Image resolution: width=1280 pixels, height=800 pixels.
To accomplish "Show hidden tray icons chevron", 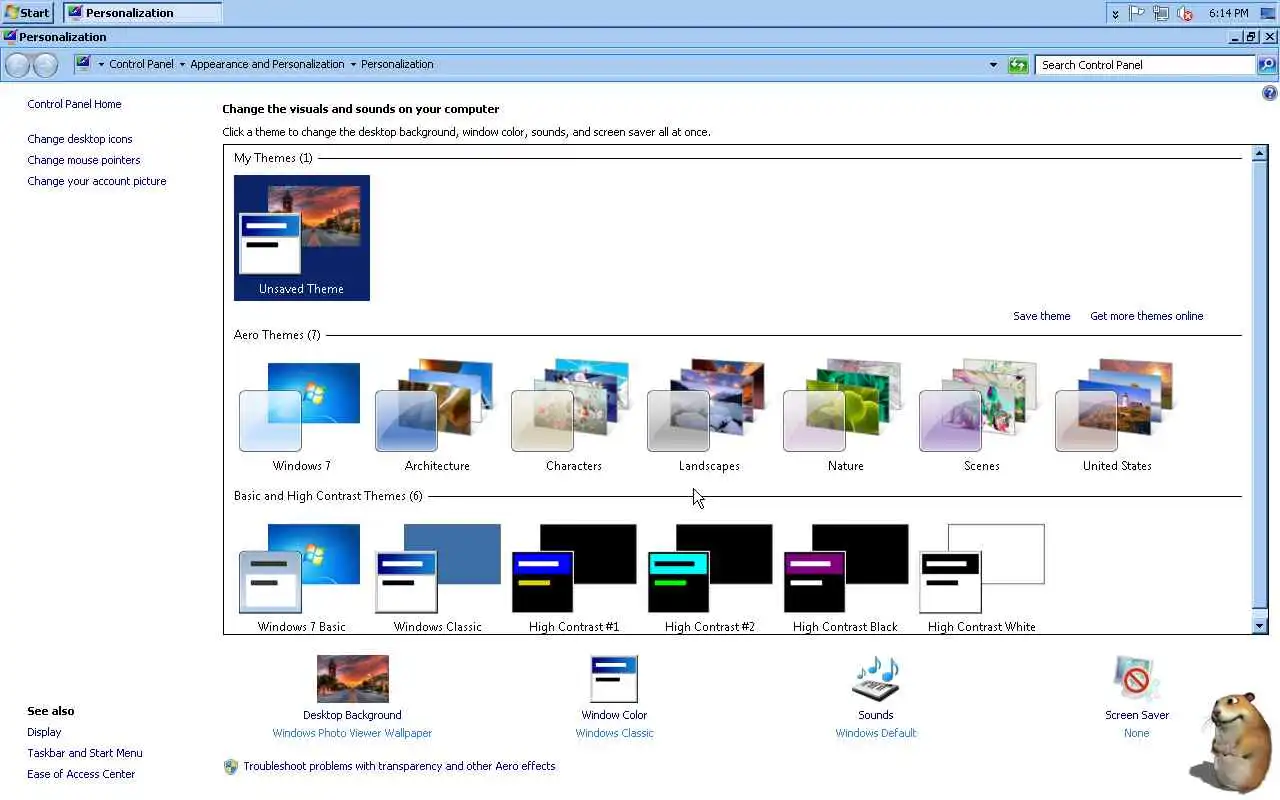I will (1115, 13).
